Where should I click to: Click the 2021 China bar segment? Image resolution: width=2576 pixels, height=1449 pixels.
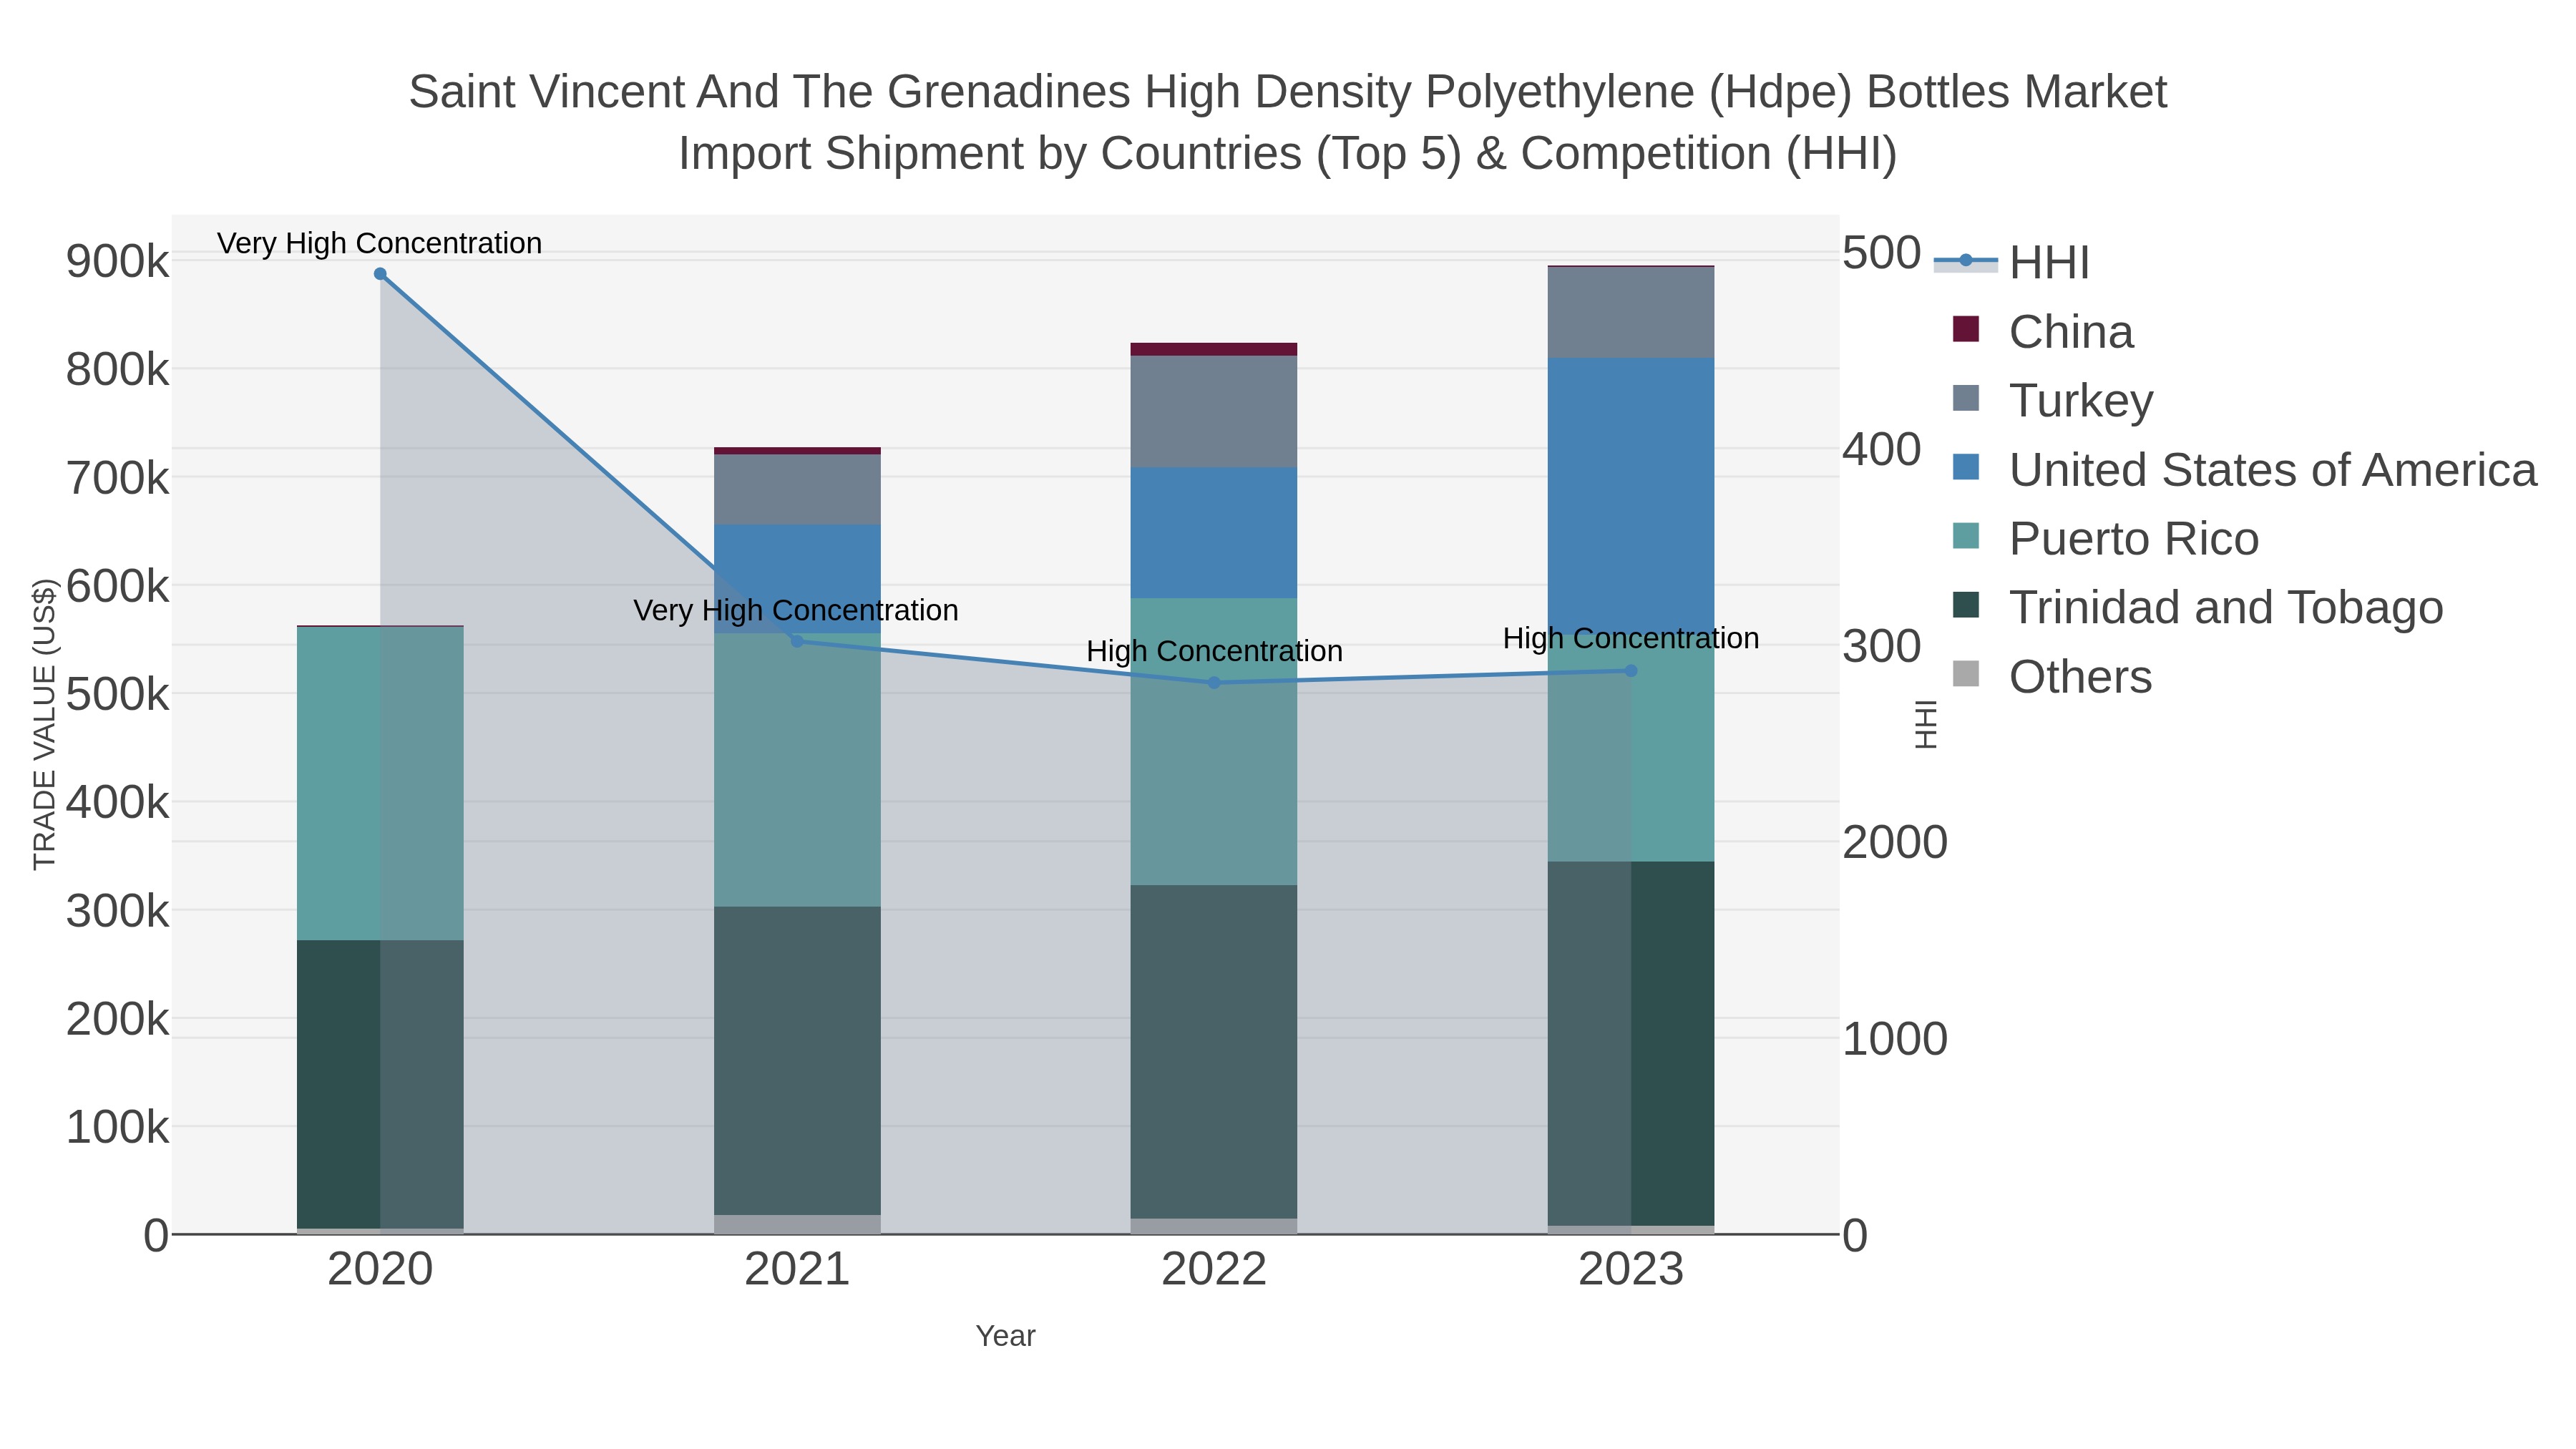click(x=797, y=451)
